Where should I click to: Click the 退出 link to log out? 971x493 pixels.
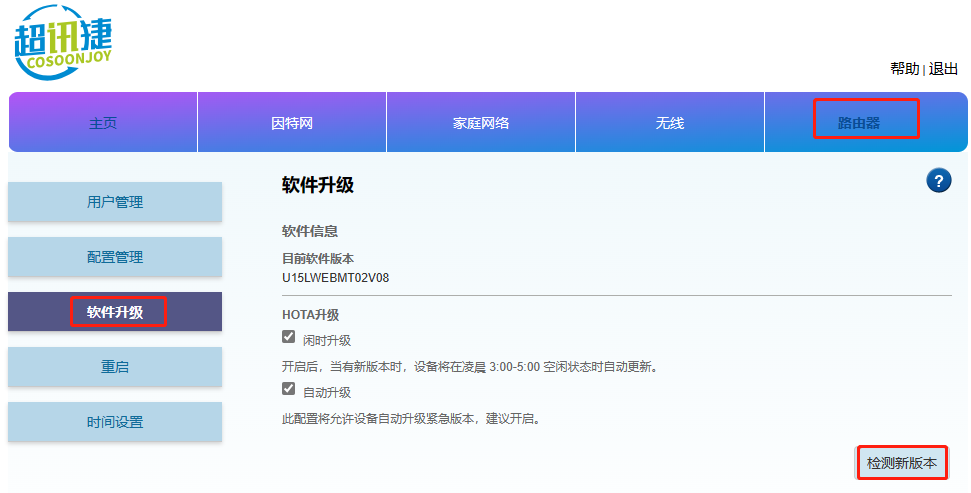tap(943, 69)
